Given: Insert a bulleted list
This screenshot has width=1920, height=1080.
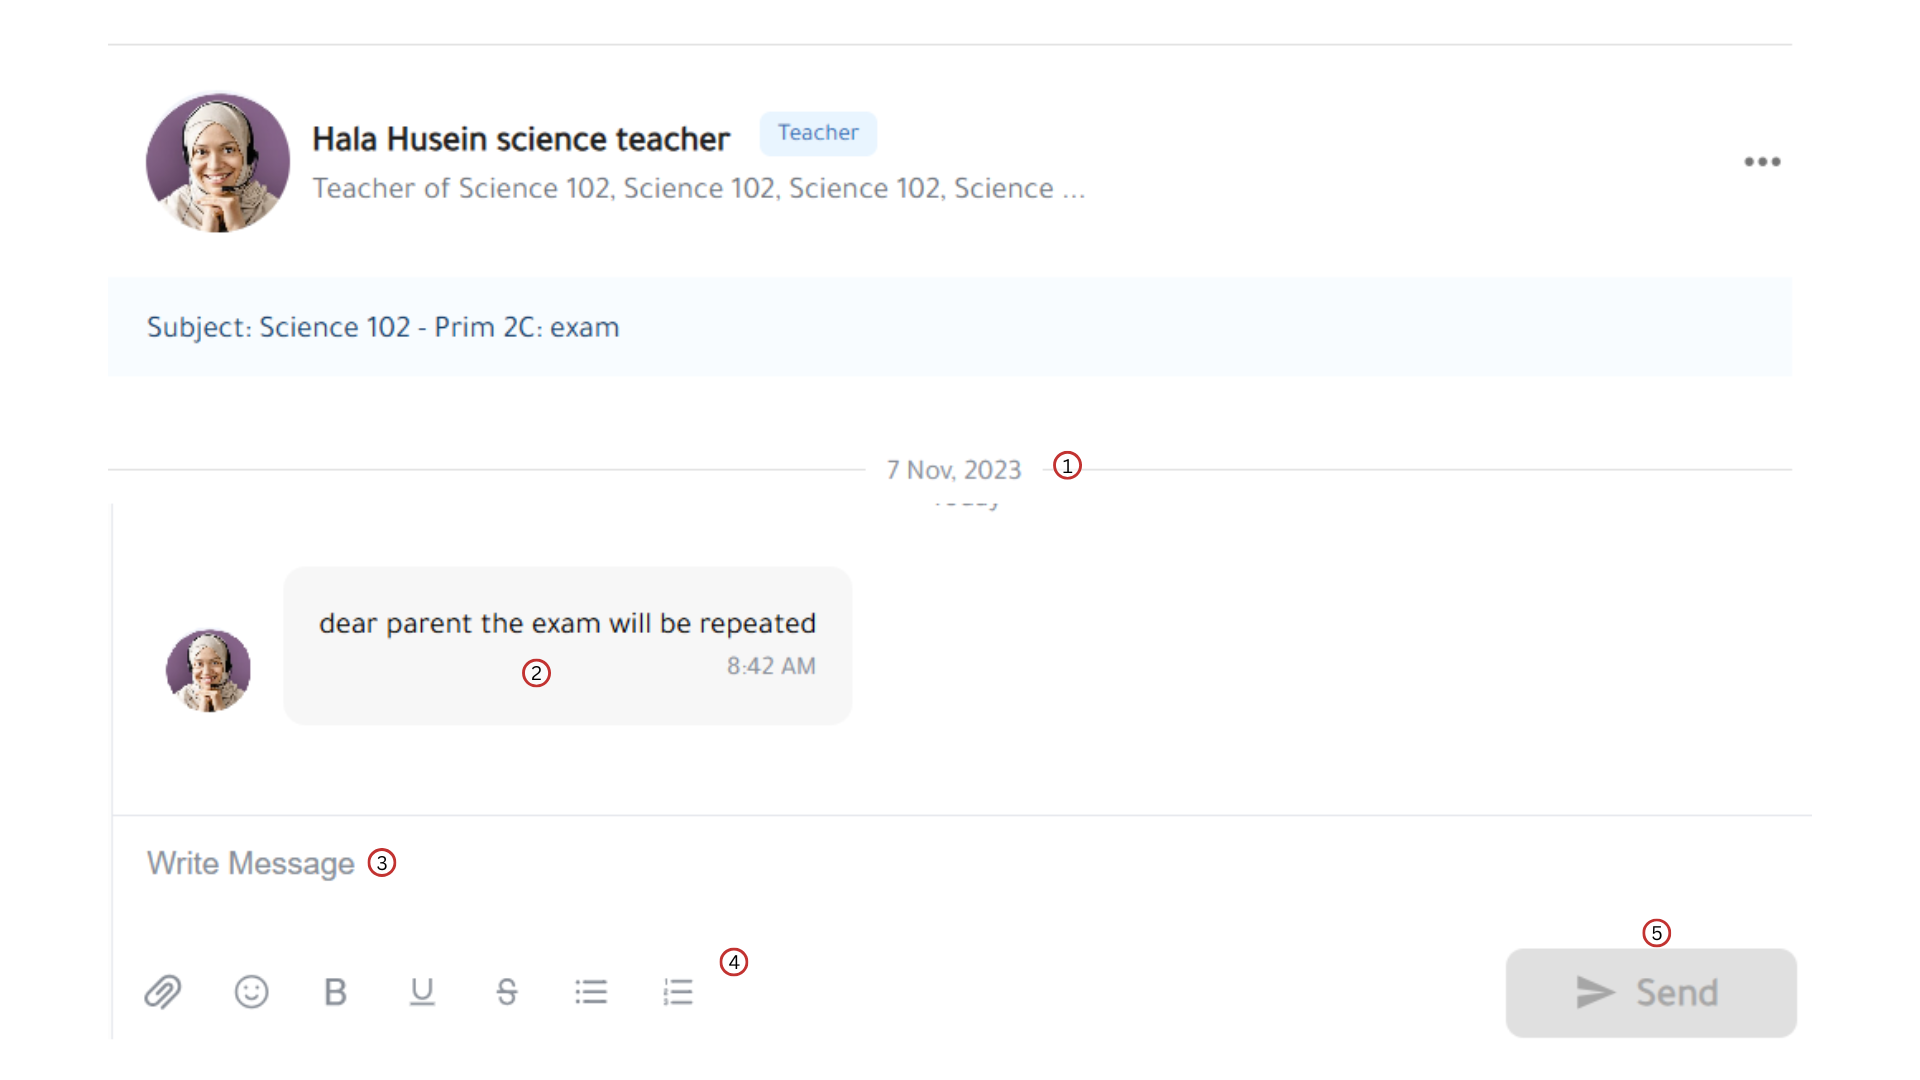Looking at the screenshot, I should click(x=591, y=992).
